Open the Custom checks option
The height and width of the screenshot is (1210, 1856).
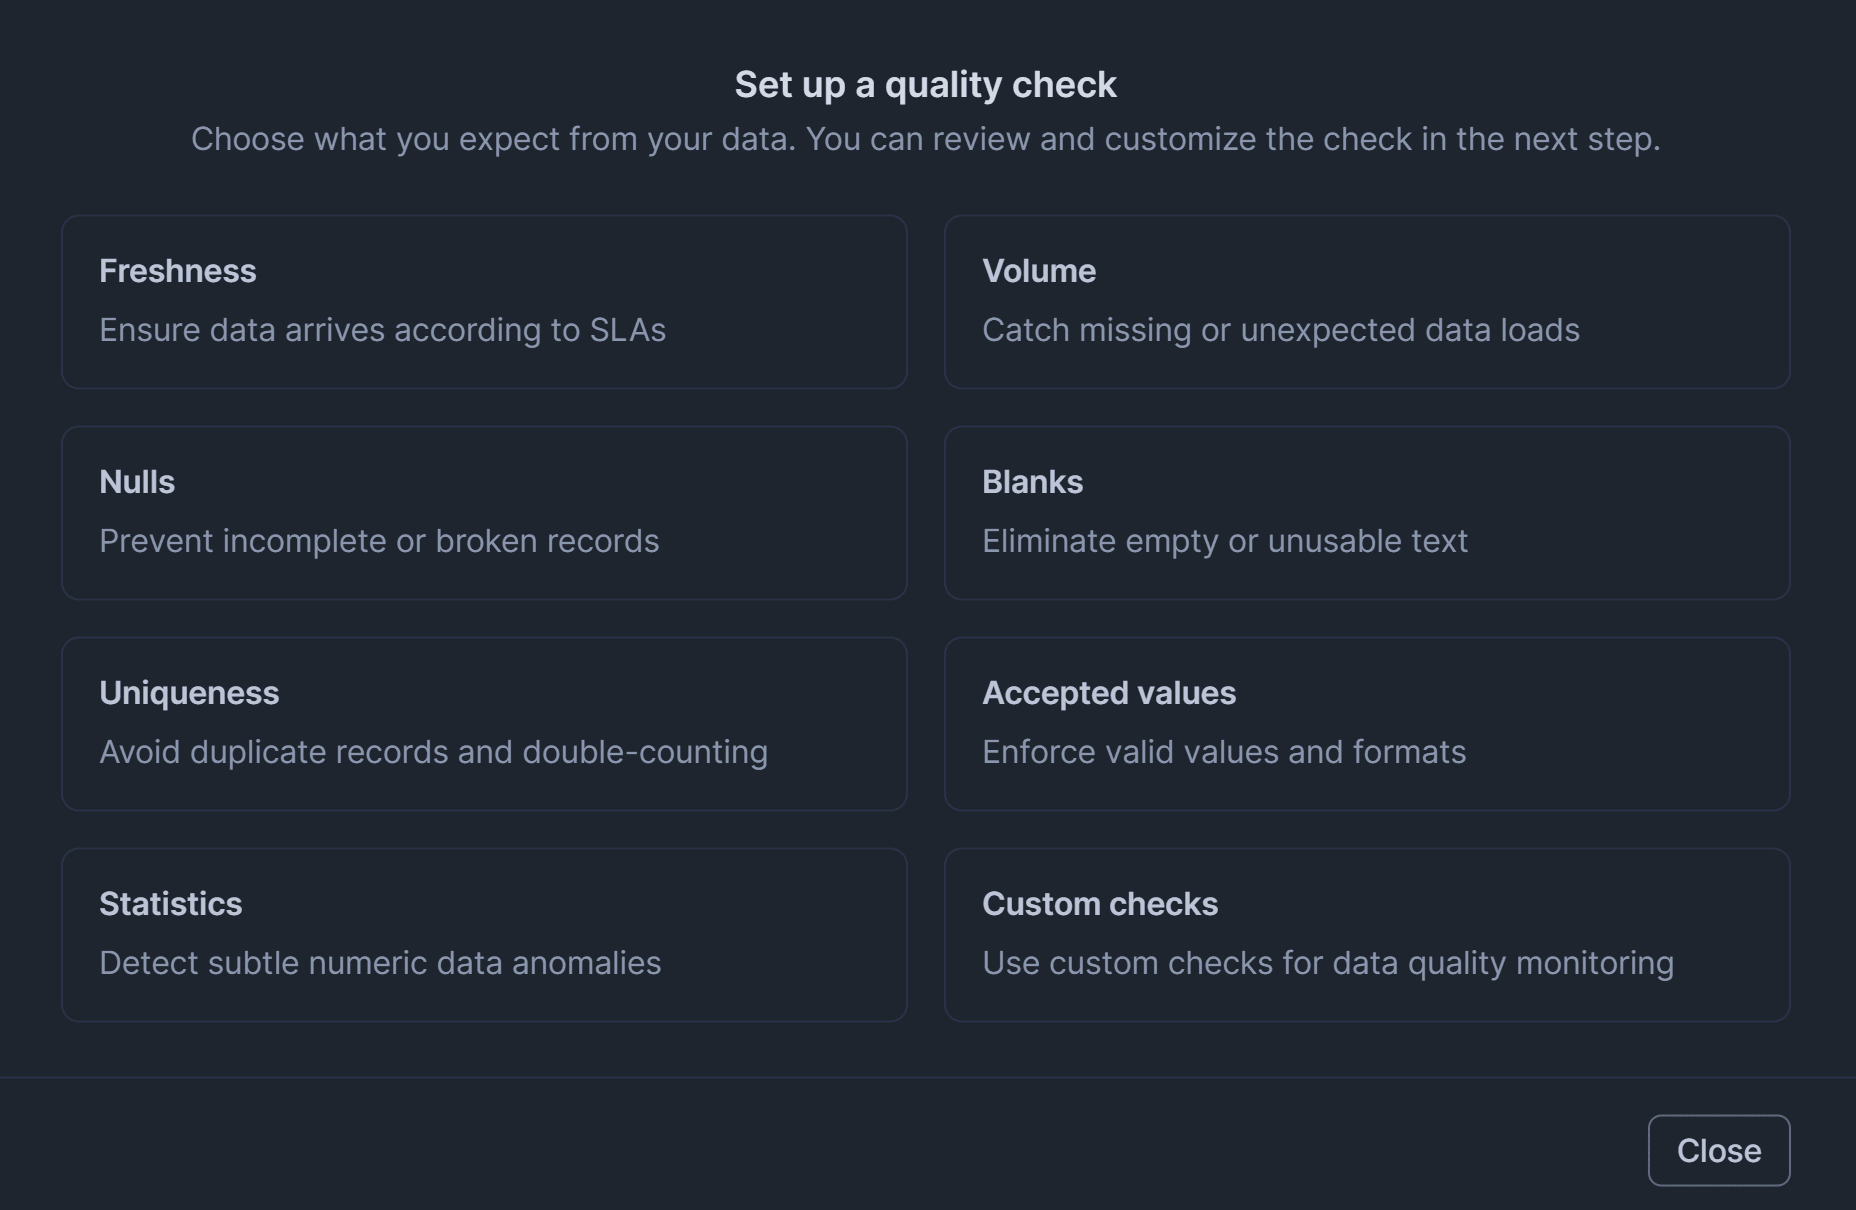1366,934
